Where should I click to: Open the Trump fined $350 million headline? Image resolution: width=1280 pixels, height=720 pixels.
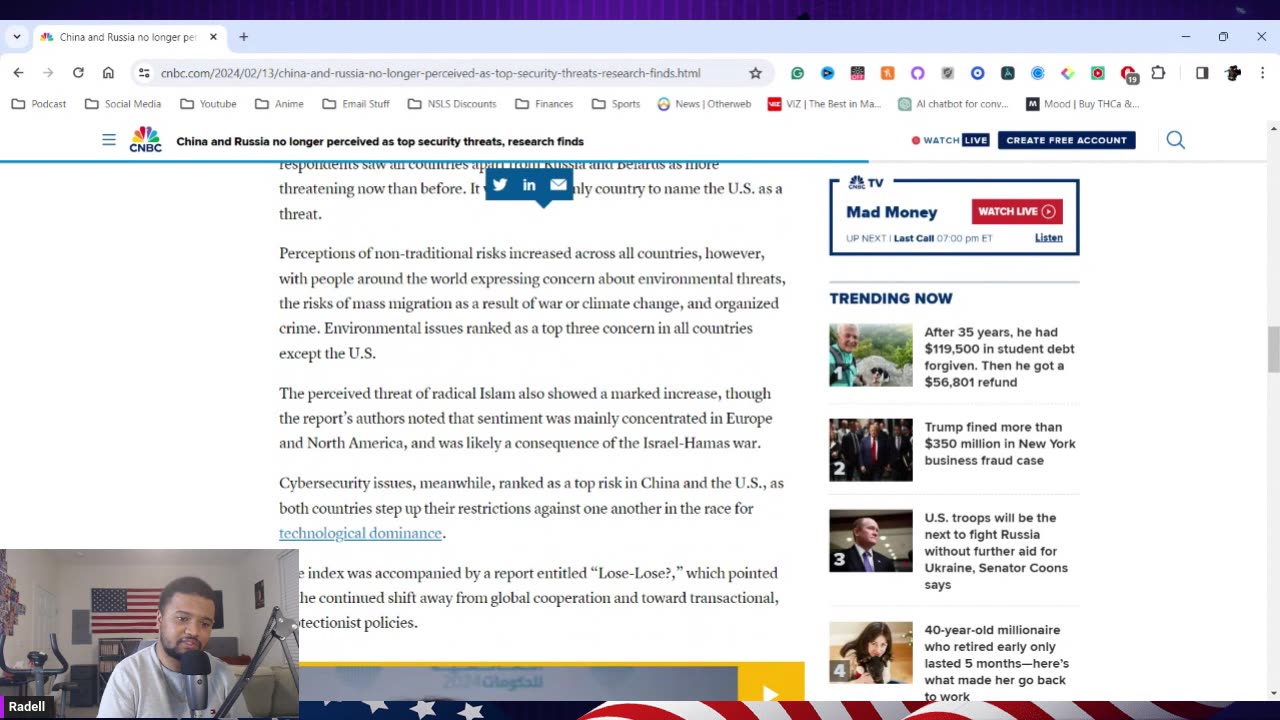click(1000, 444)
